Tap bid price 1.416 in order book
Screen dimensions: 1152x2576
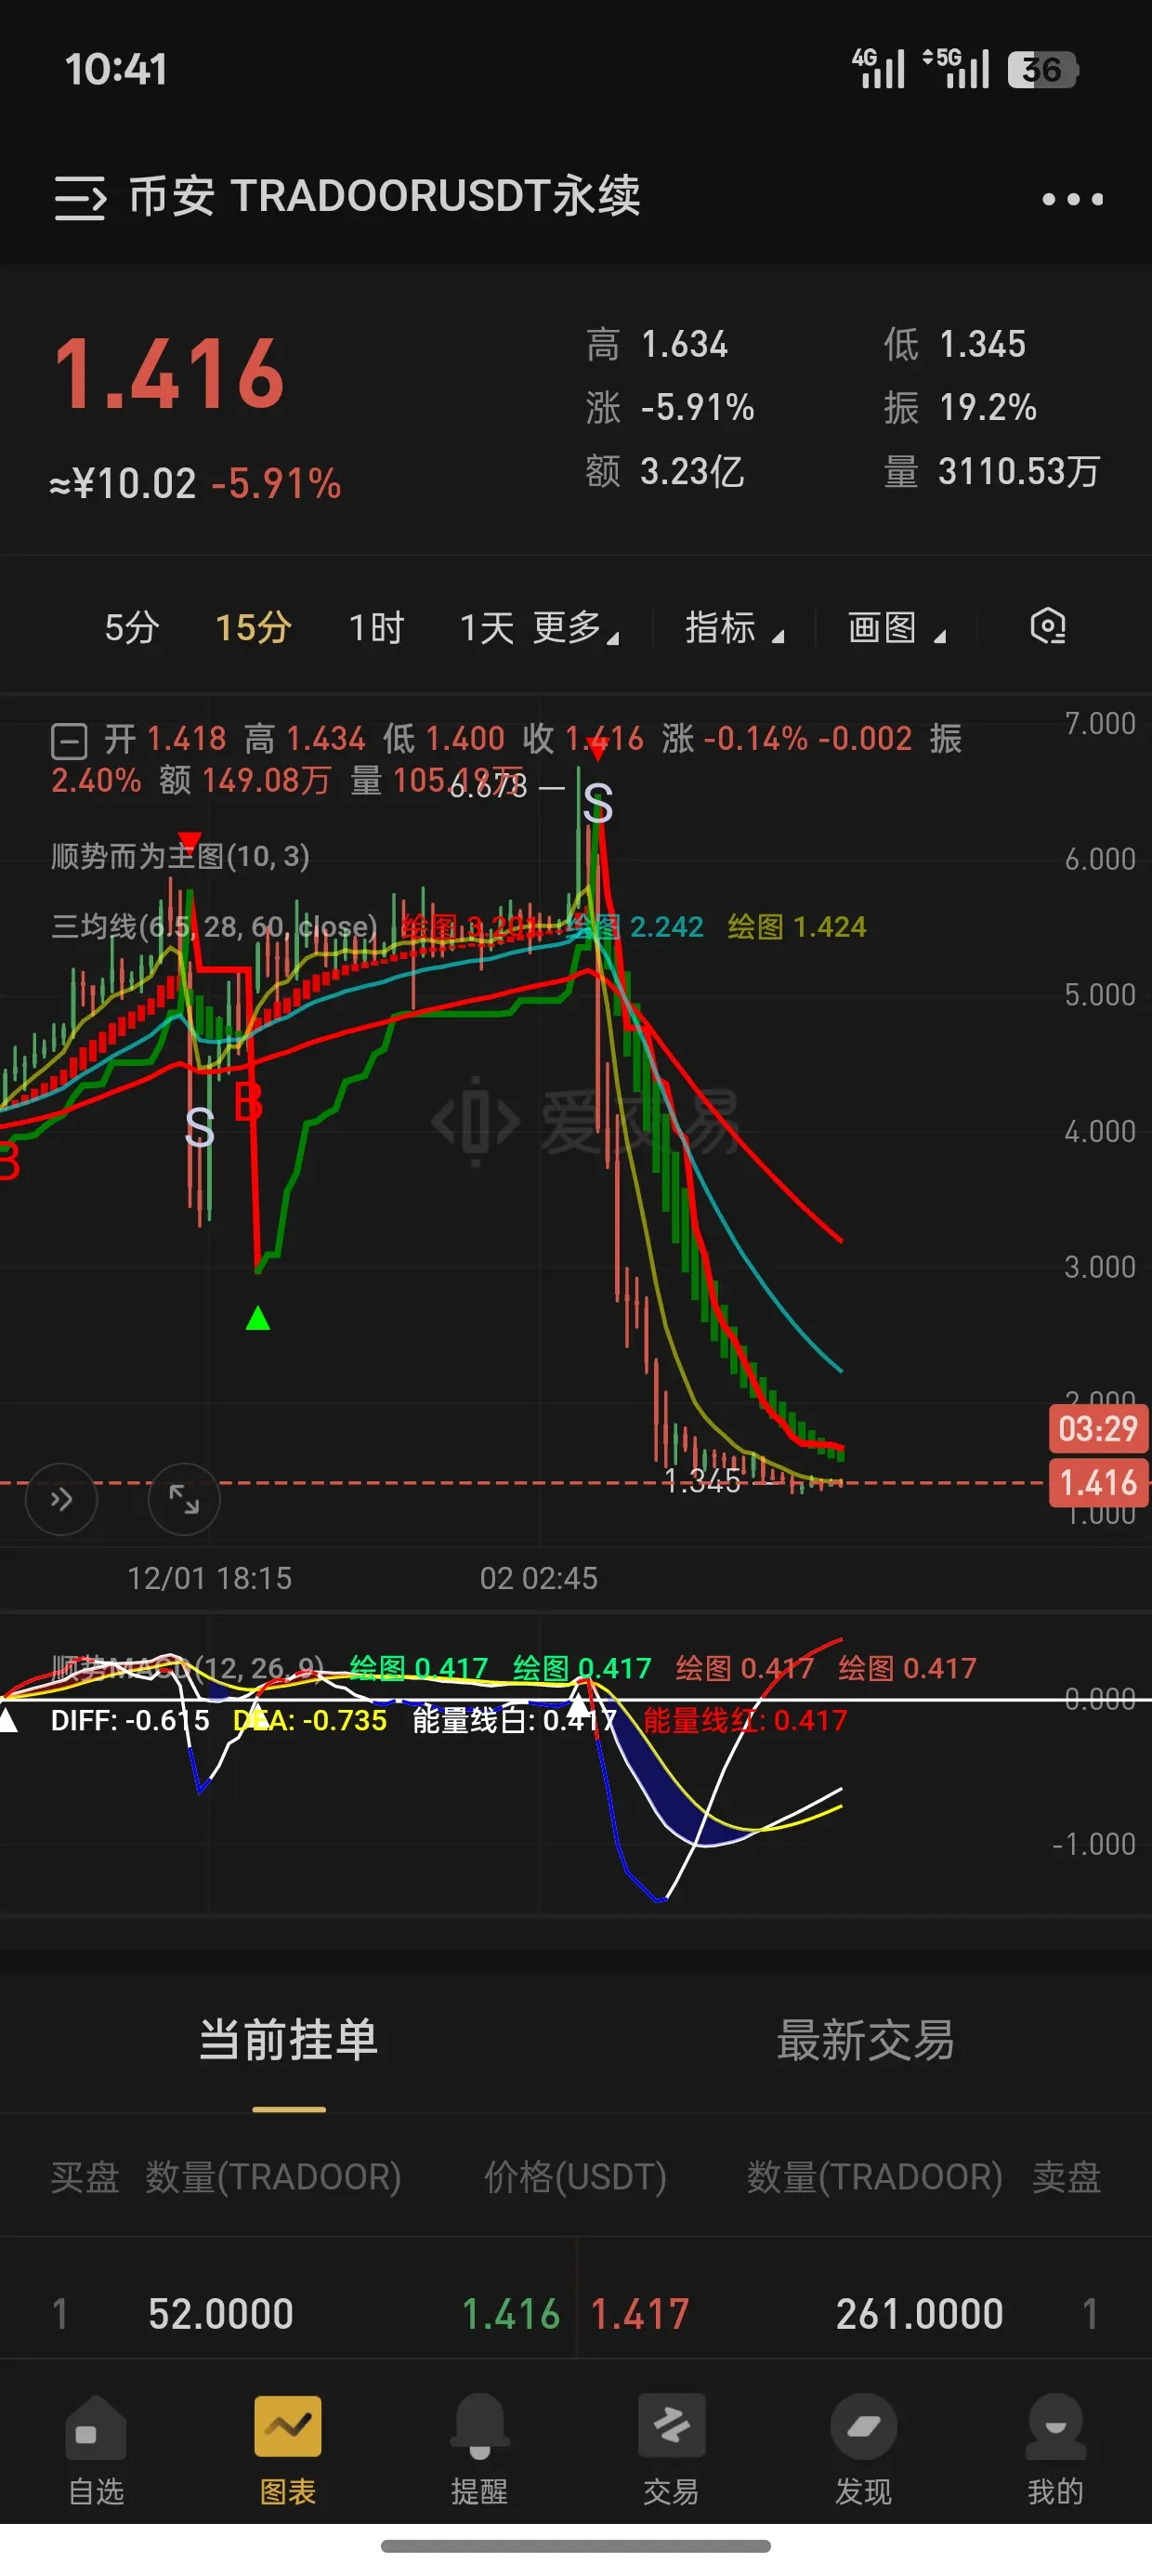[510, 2314]
